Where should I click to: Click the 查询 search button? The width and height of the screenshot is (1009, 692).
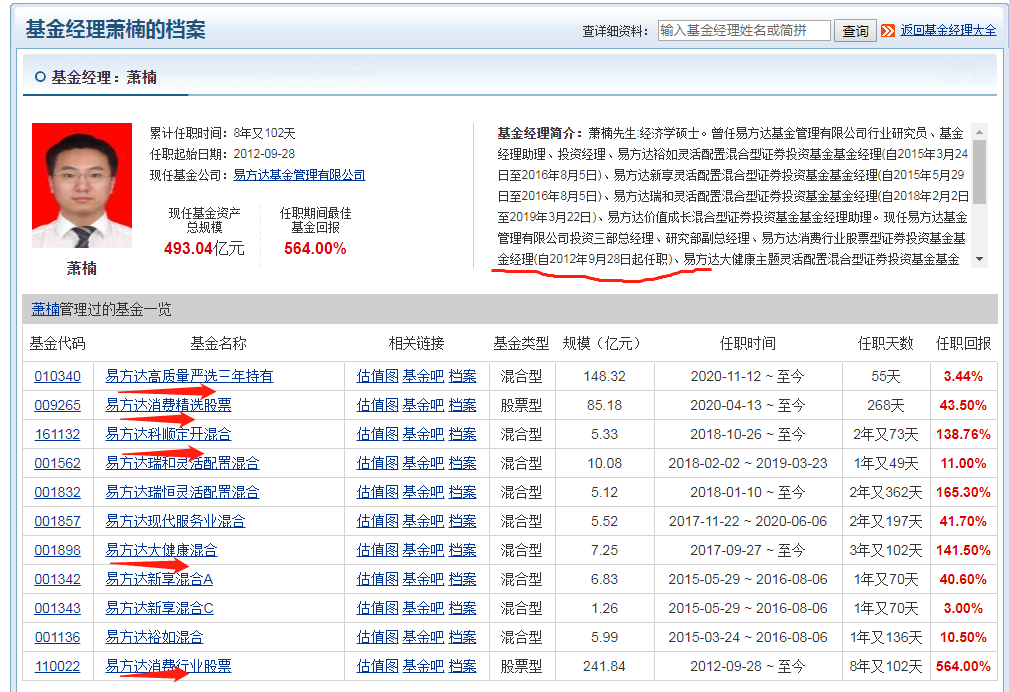point(855,30)
